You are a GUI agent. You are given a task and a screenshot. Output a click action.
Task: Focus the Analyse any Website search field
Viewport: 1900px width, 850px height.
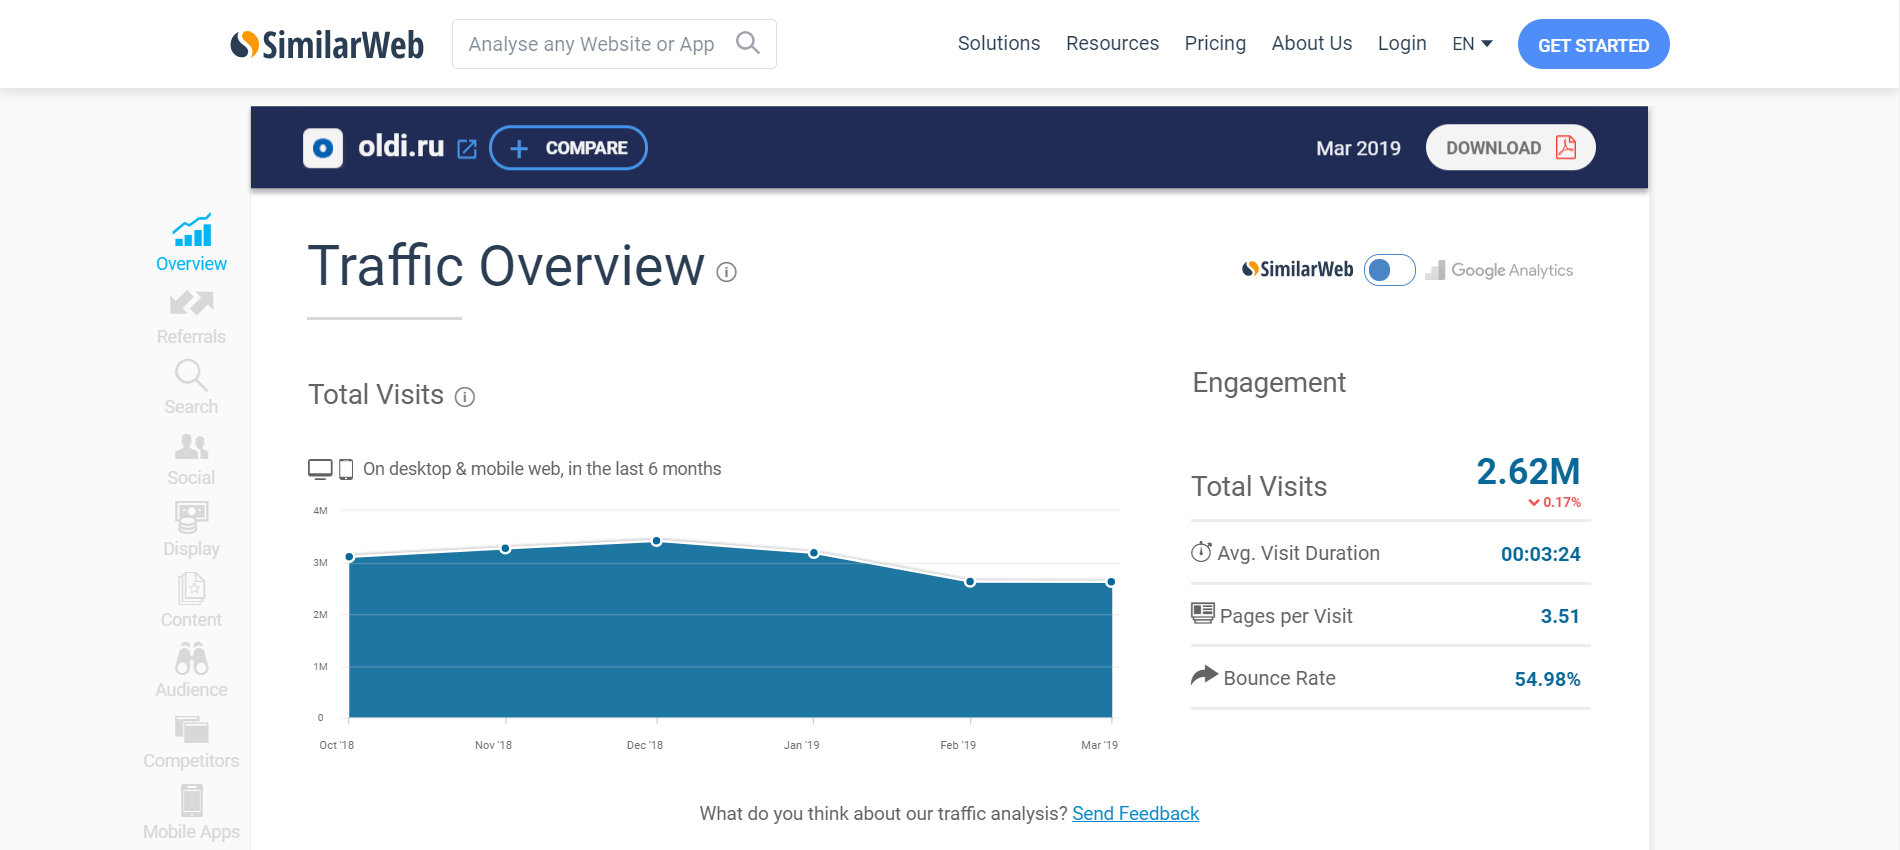pyautogui.click(x=592, y=45)
